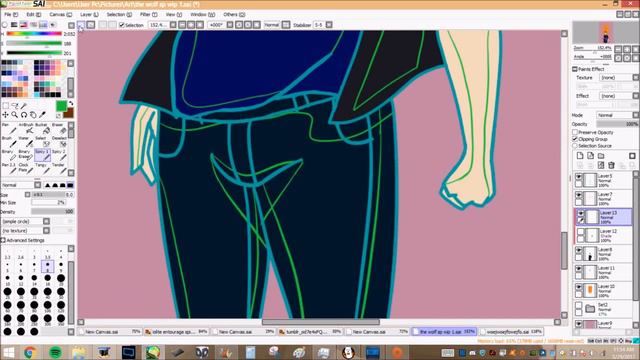Activate the move tool
Image resolution: width=640 pixels, height=360 pixels.
pyautogui.click(x=6, y=115)
